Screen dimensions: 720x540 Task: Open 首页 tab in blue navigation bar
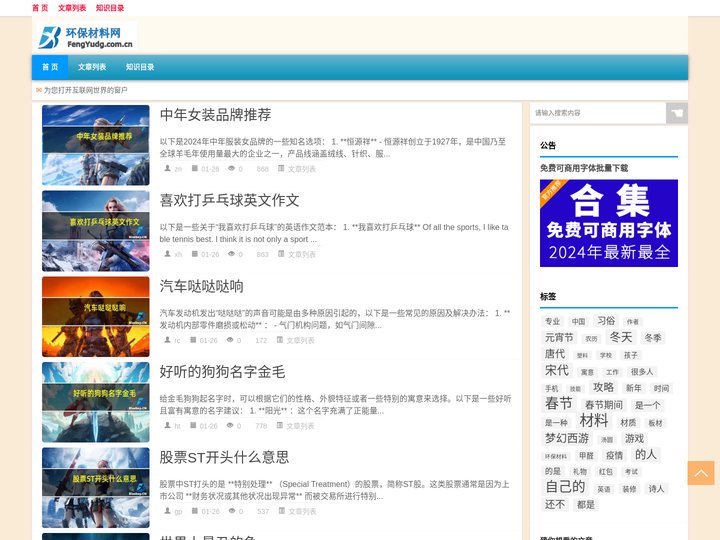click(50, 67)
